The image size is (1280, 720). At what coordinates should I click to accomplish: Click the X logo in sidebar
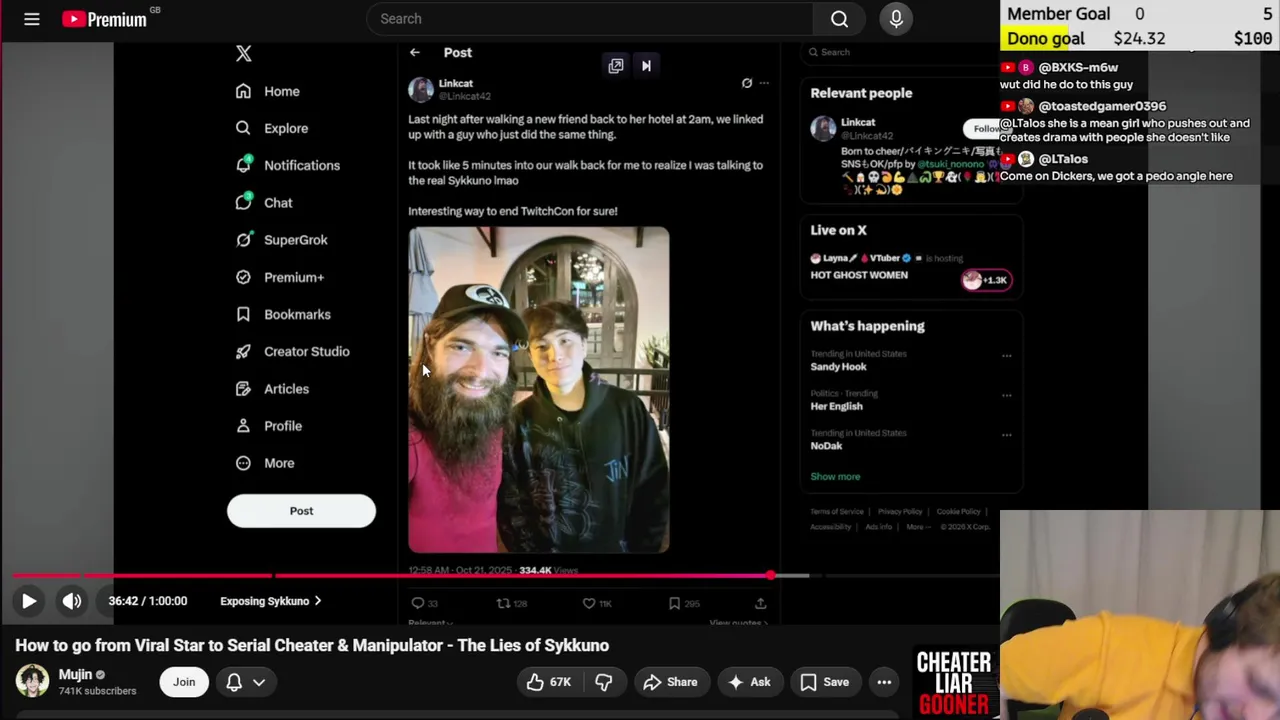(244, 54)
